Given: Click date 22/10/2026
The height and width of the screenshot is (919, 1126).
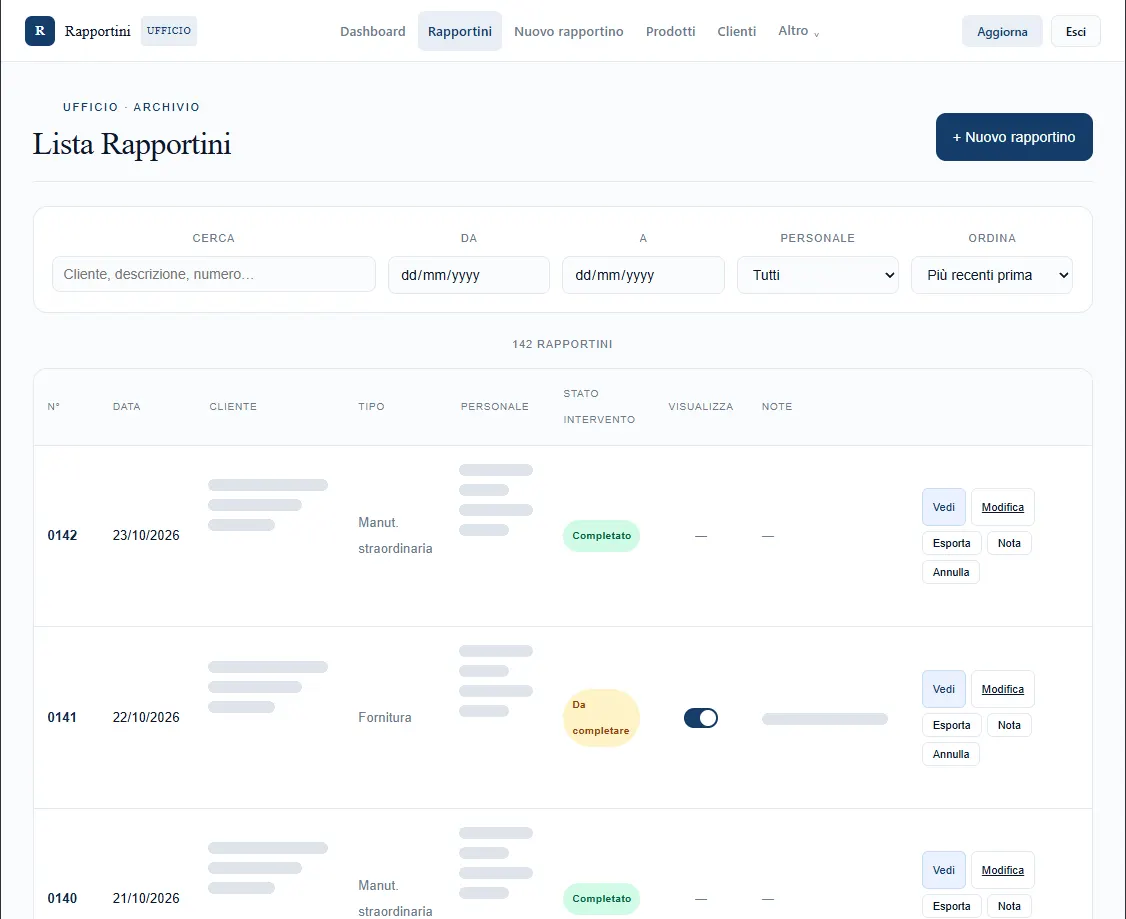Looking at the screenshot, I should point(146,717).
